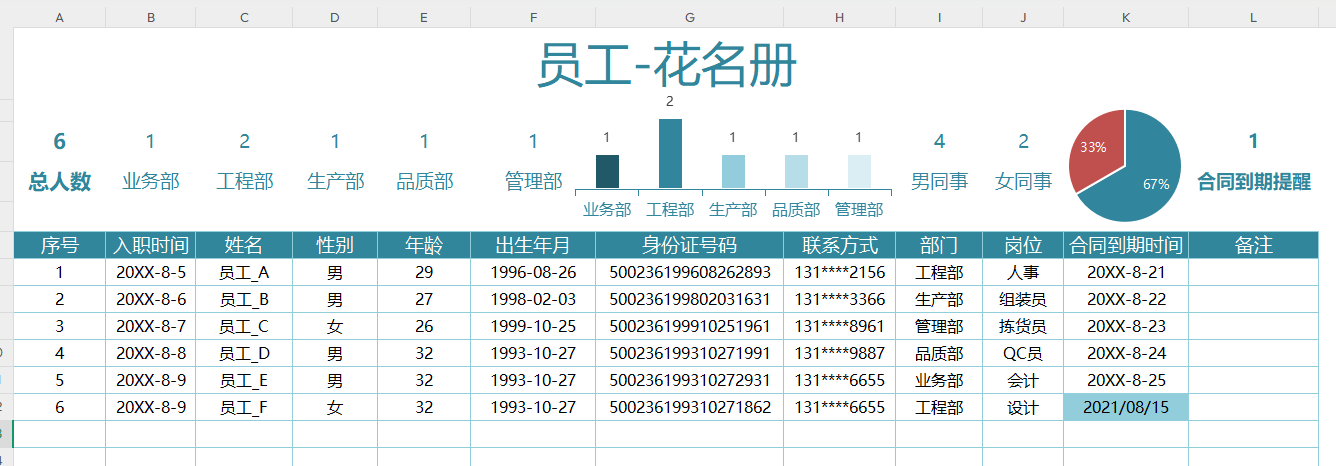Click the phone number 131****2156

coord(839,272)
